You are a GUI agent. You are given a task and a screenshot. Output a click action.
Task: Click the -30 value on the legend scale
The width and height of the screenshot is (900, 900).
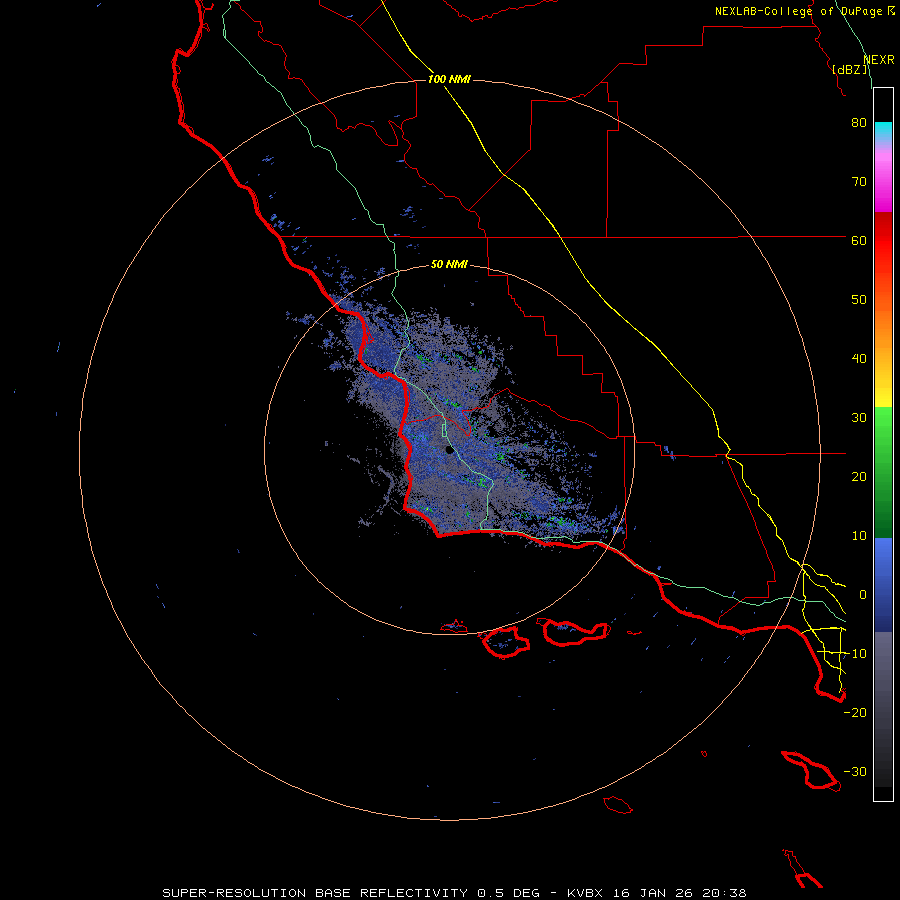[855, 771]
